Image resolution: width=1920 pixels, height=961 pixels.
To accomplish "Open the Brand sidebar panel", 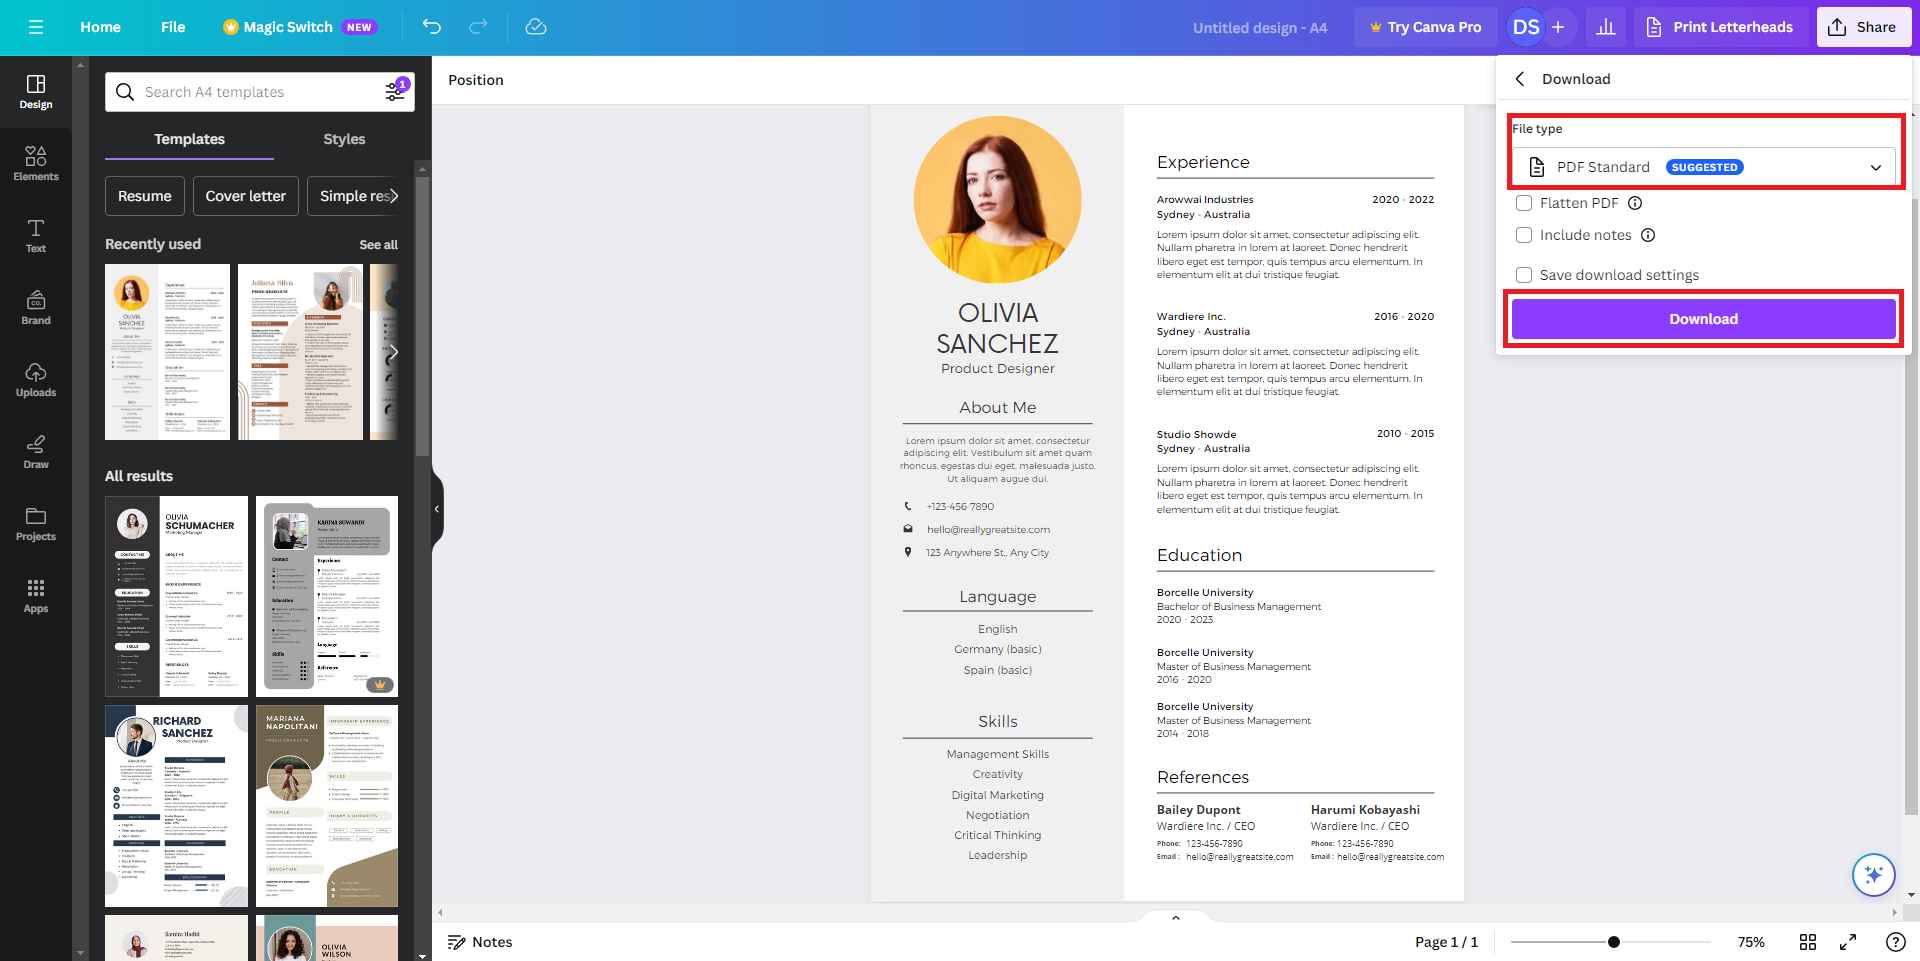I will (x=36, y=308).
